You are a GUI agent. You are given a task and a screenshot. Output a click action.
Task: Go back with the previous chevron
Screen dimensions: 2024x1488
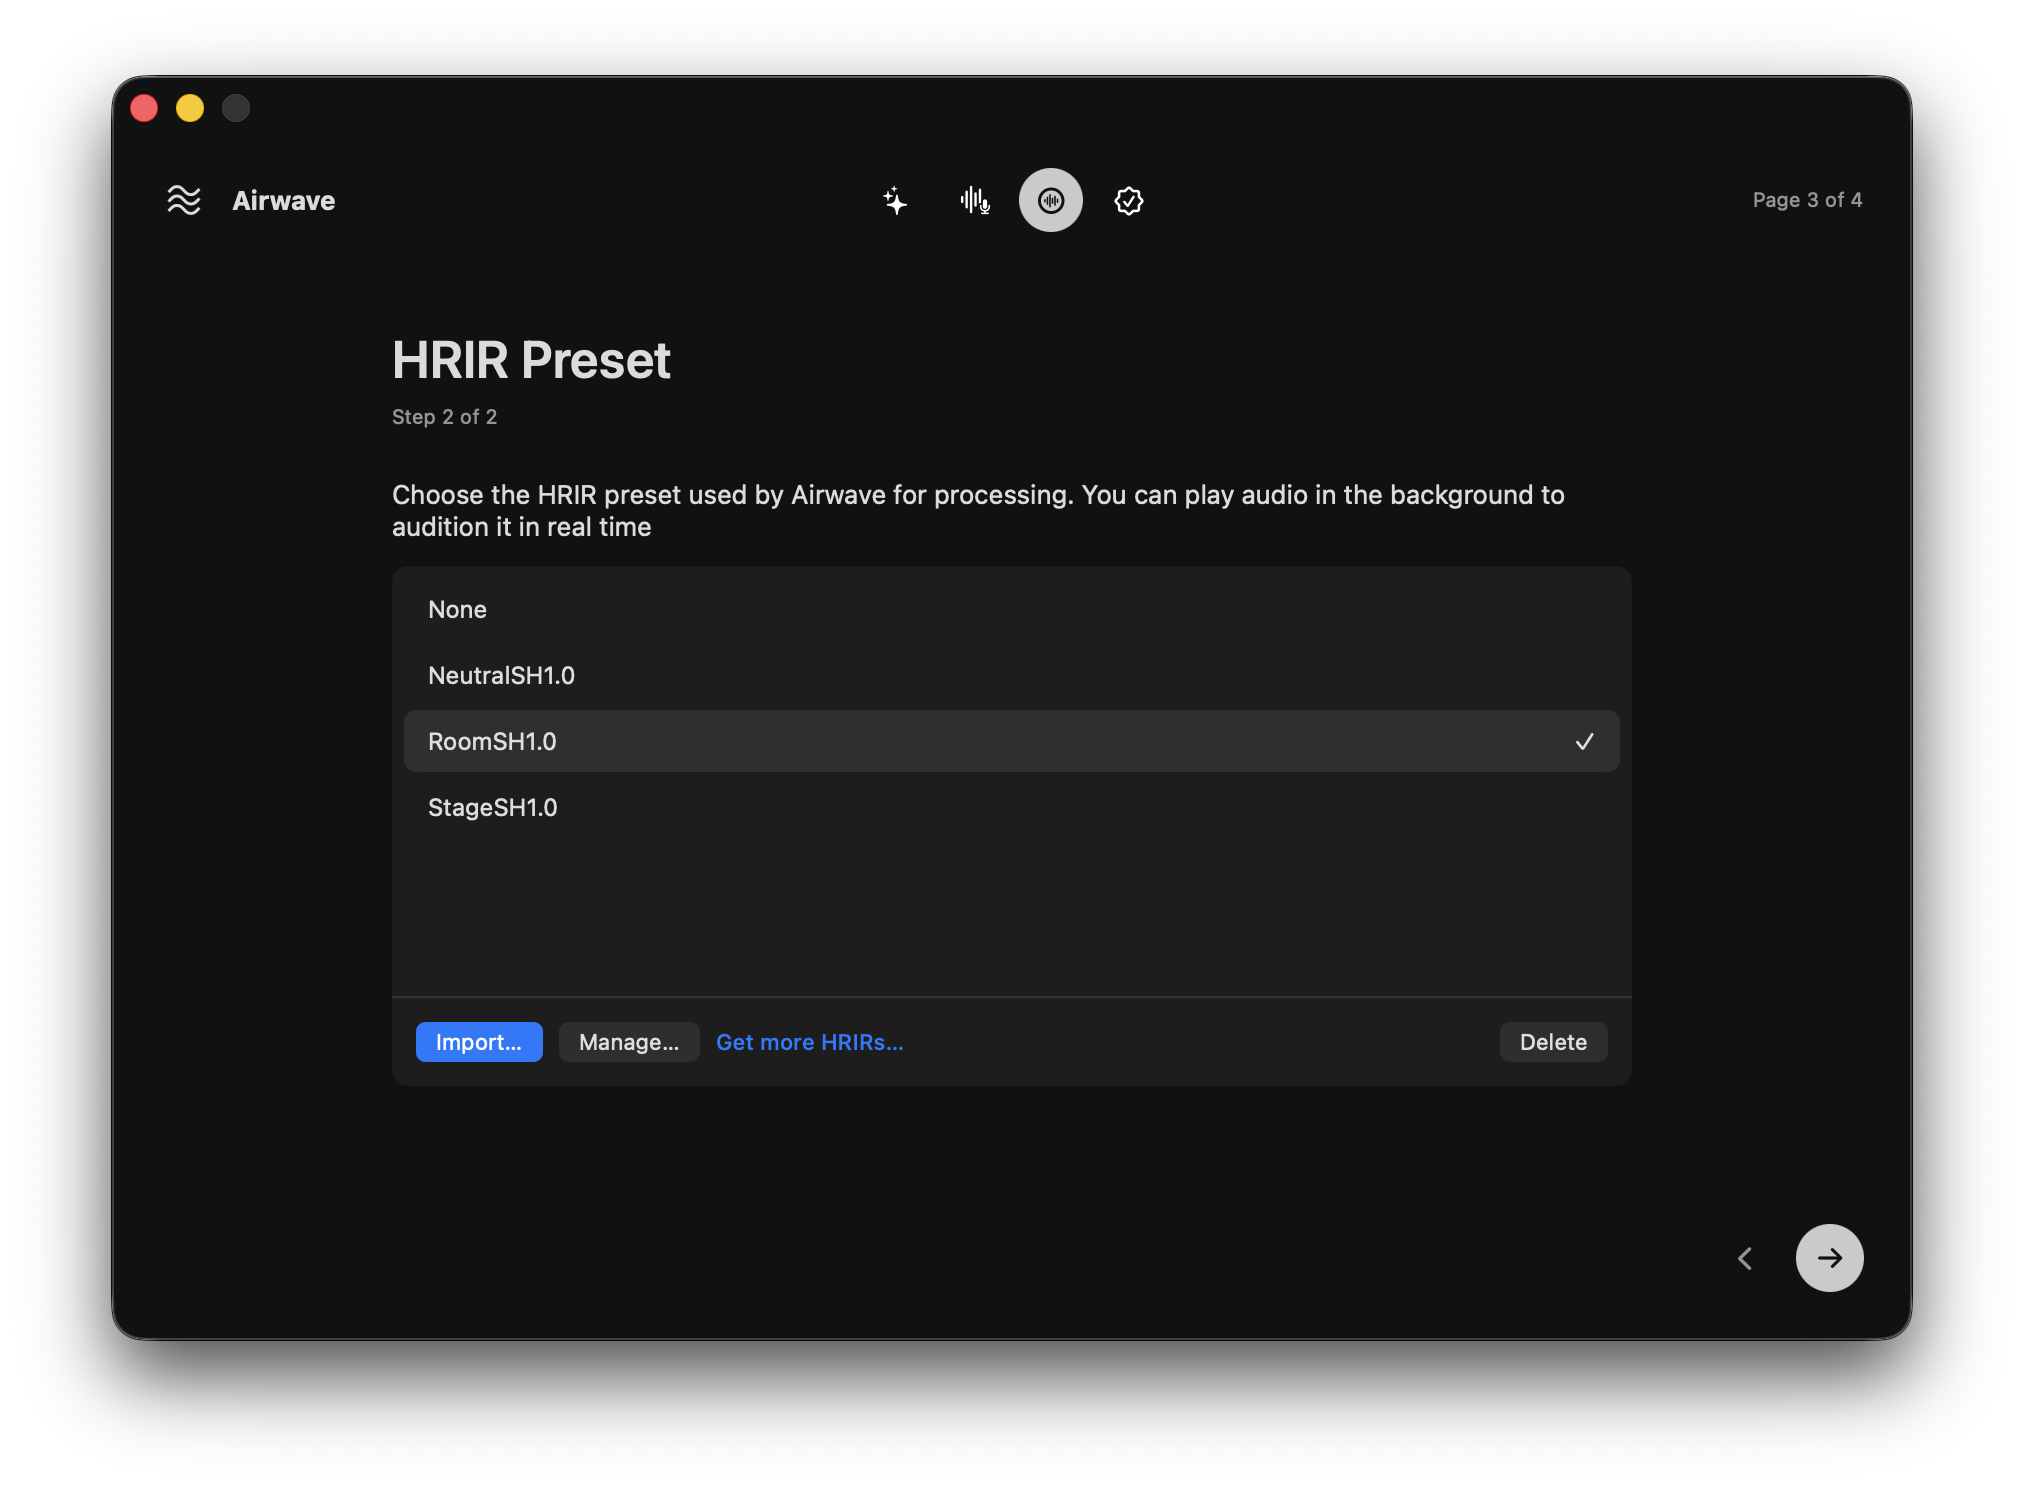click(x=1745, y=1258)
